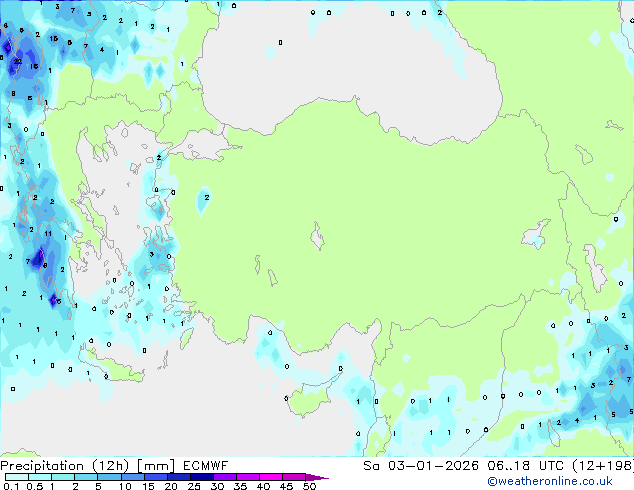Click the 10–15 mm legend swatch
This screenshot has height=490, width=634.
[x=133, y=477]
